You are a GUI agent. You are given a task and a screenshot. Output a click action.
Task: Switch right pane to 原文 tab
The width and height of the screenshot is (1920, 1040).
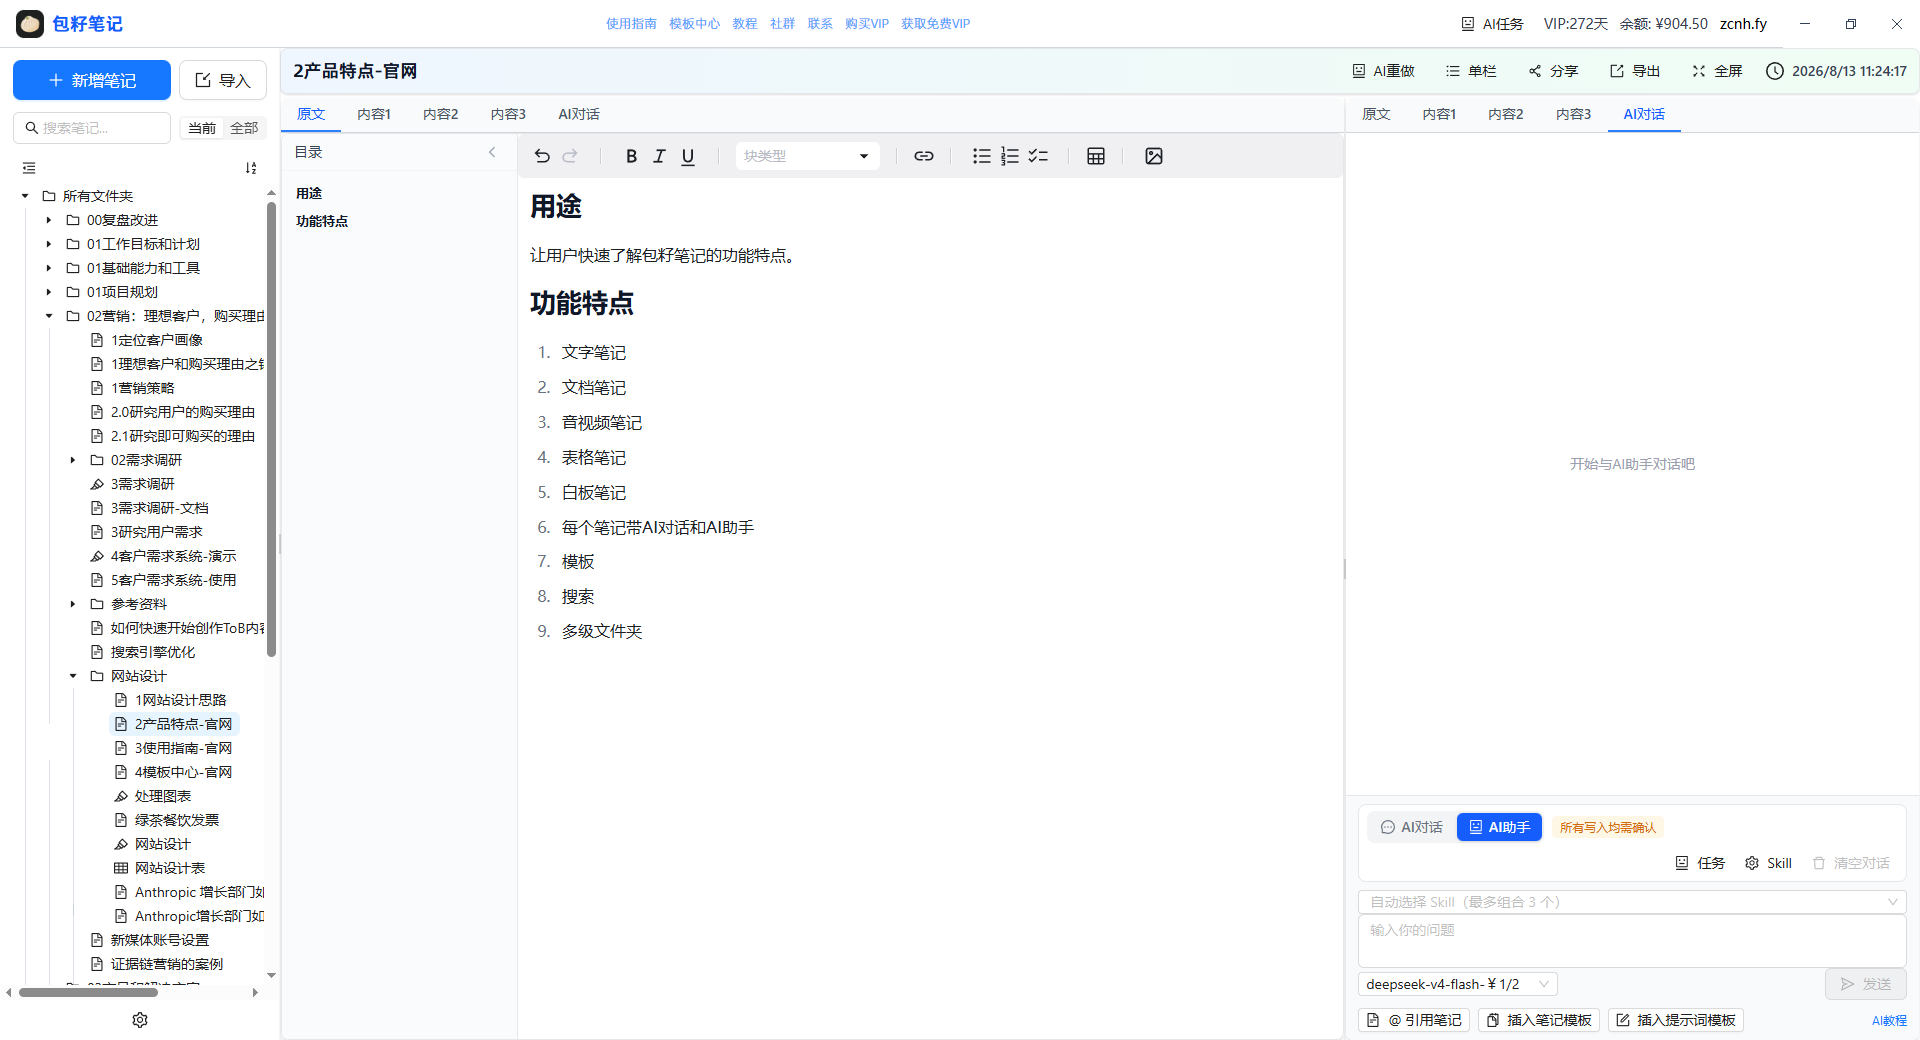[x=1377, y=114]
